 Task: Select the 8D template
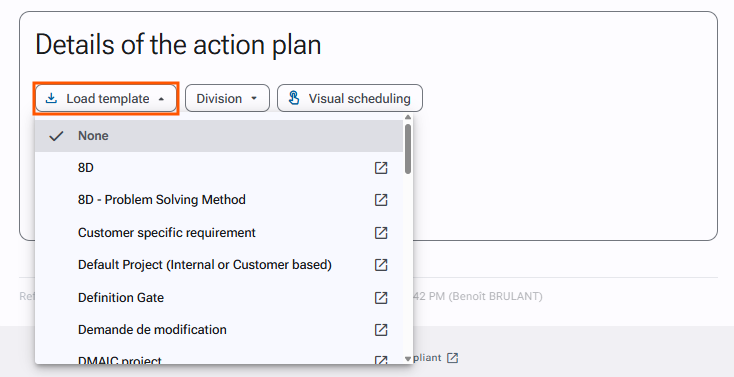pos(219,168)
